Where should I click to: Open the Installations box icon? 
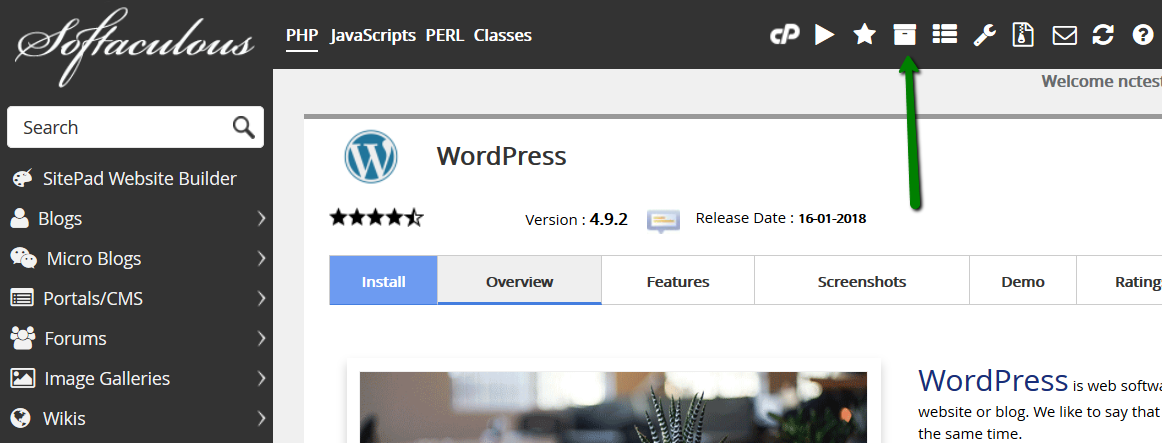pos(905,34)
